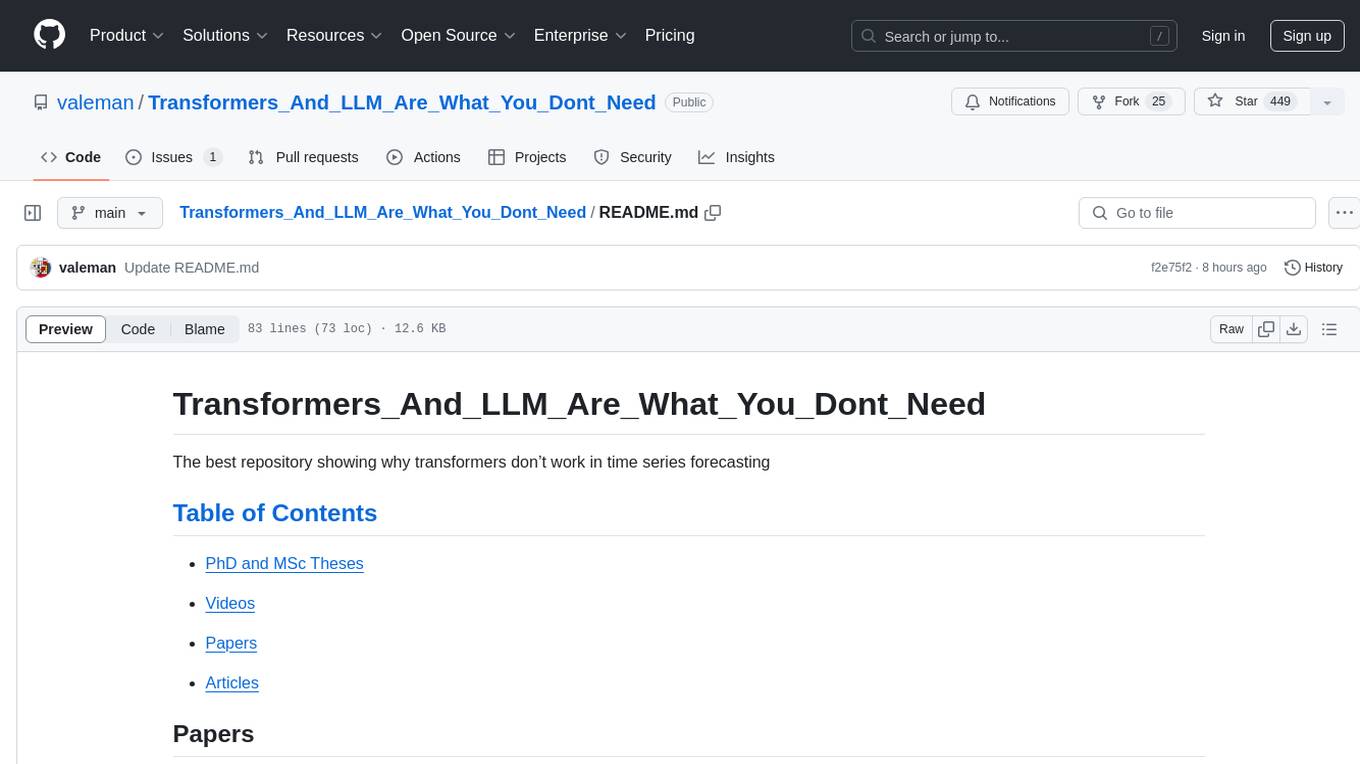This screenshot has height=764, width=1360.
Task: Jump to PhD and MSc Theses
Action: 284,563
